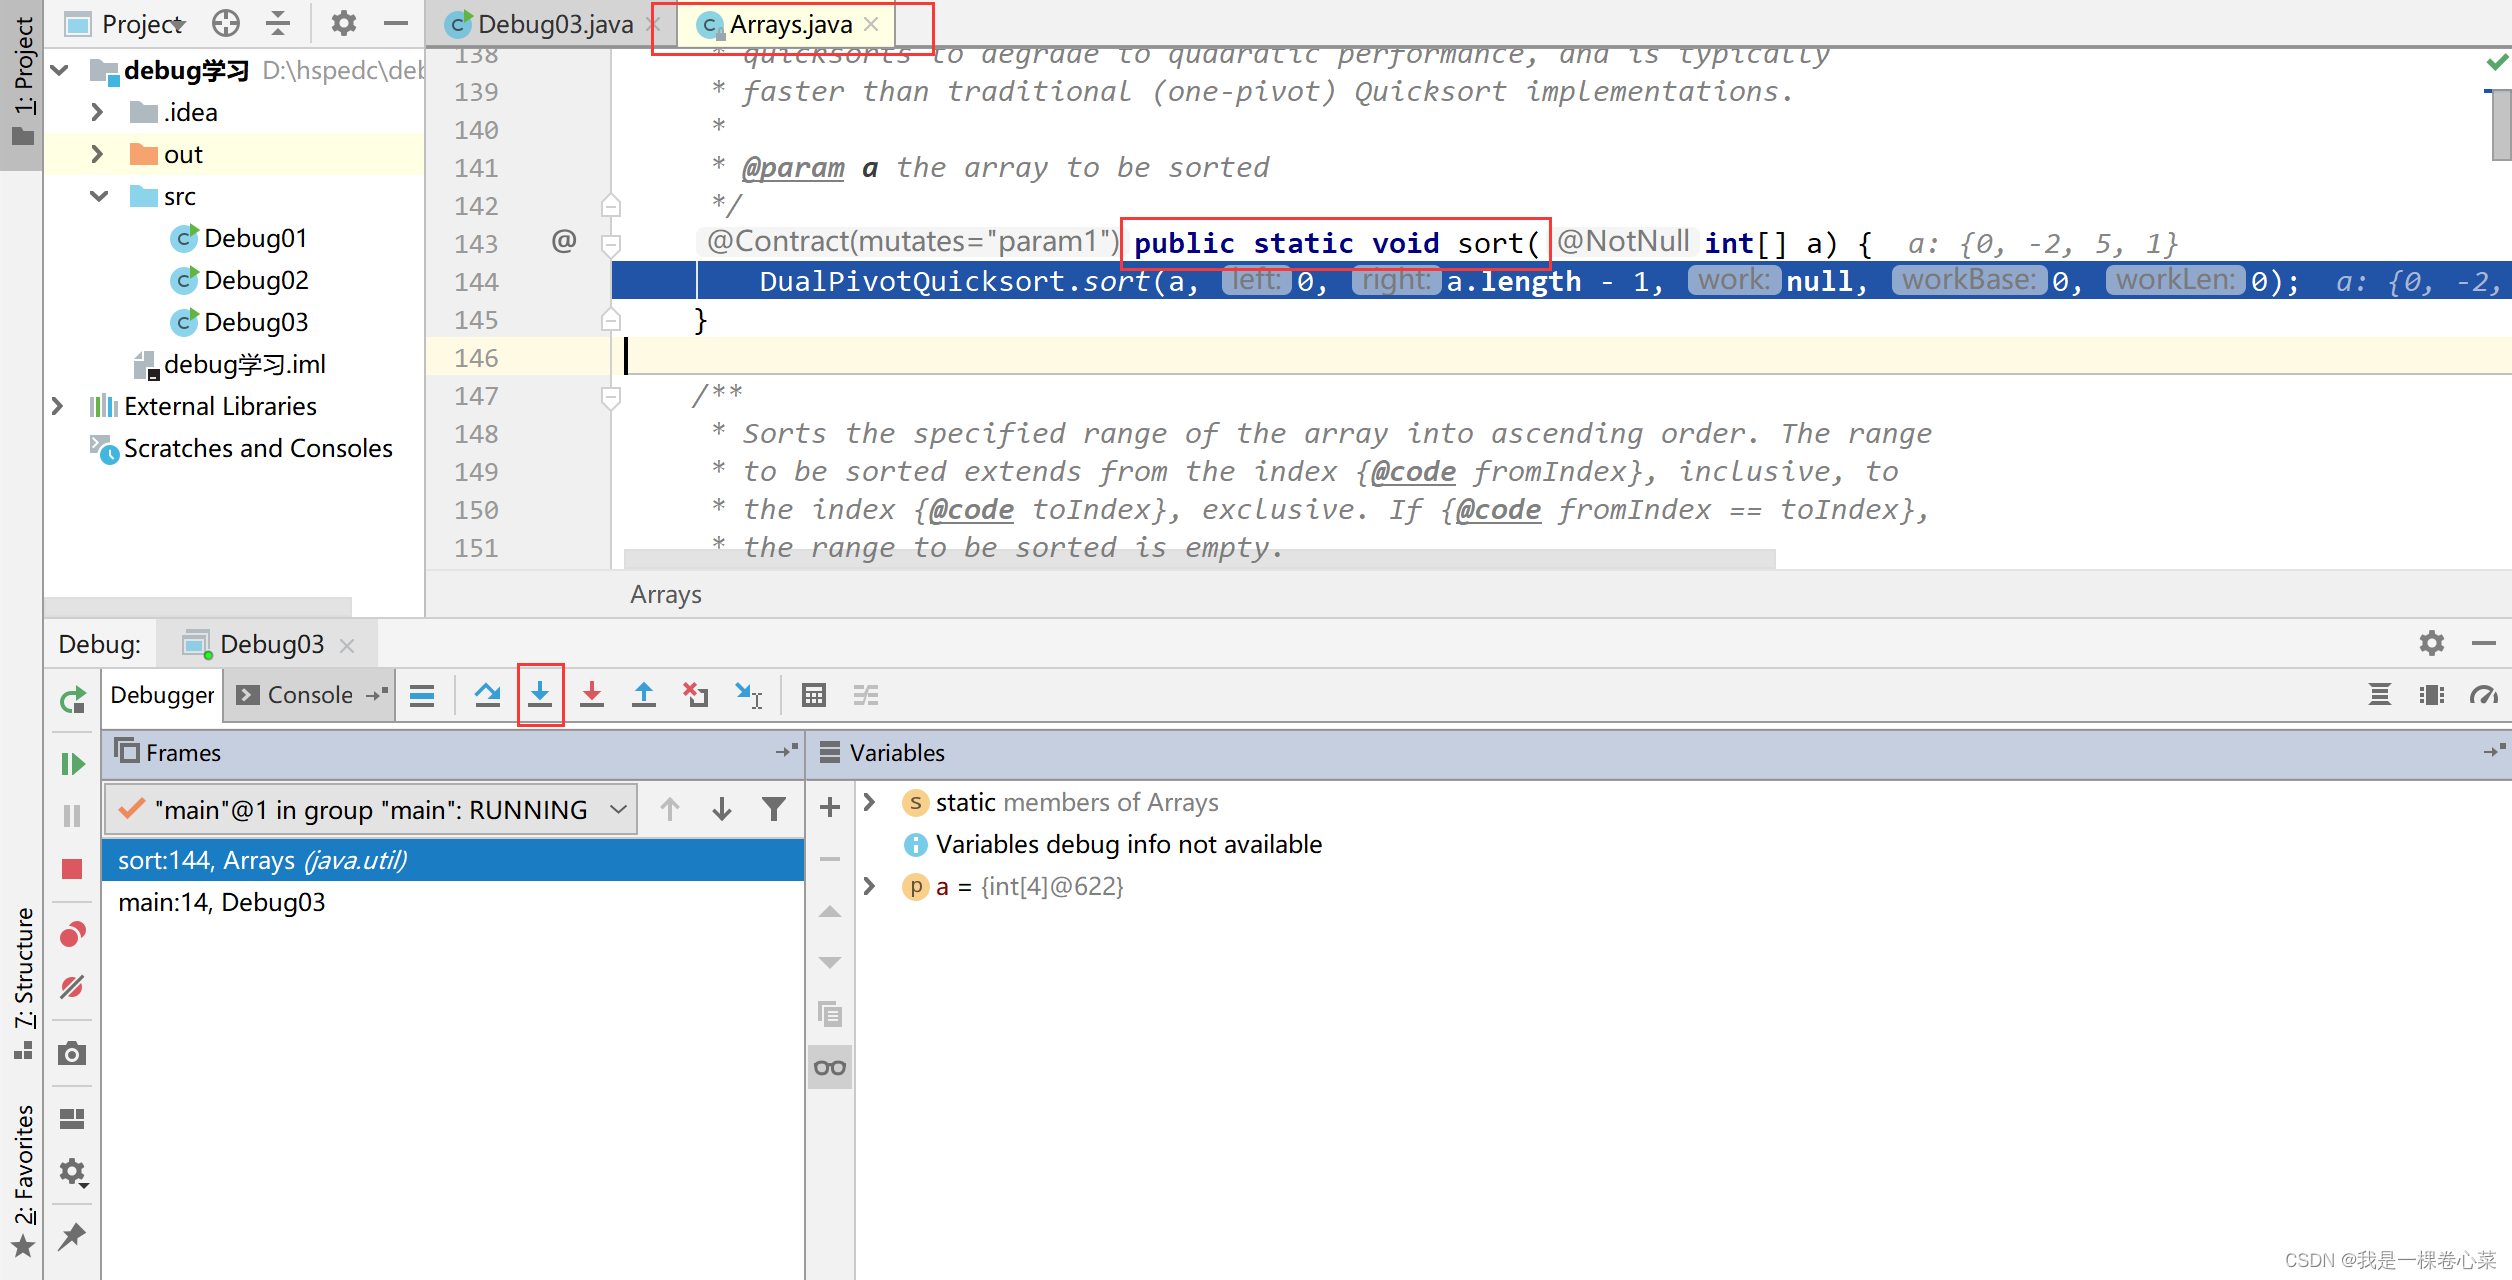Screen dimensions: 2512x1280
Task: Toggle the glasses watches view button
Action: pos(830,1067)
